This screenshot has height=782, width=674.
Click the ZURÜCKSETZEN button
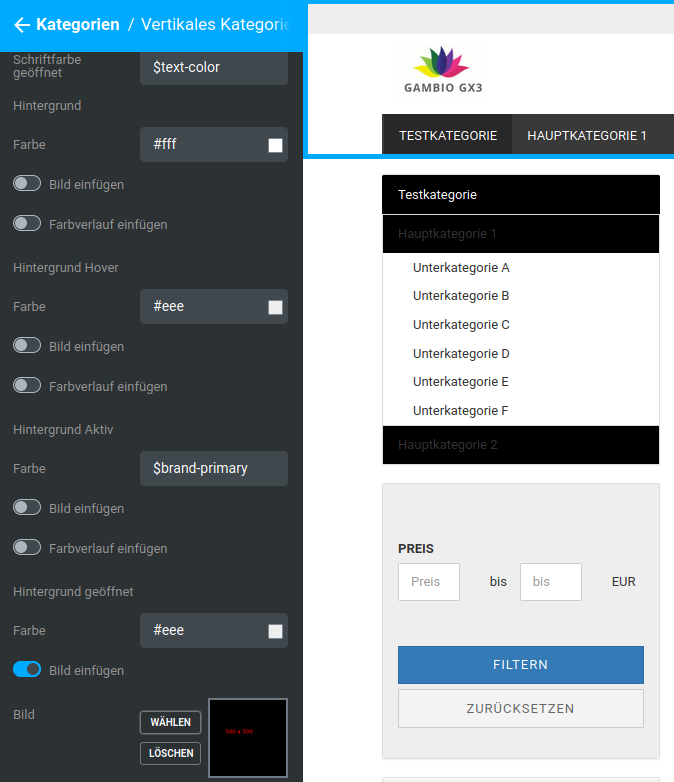coord(520,708)
